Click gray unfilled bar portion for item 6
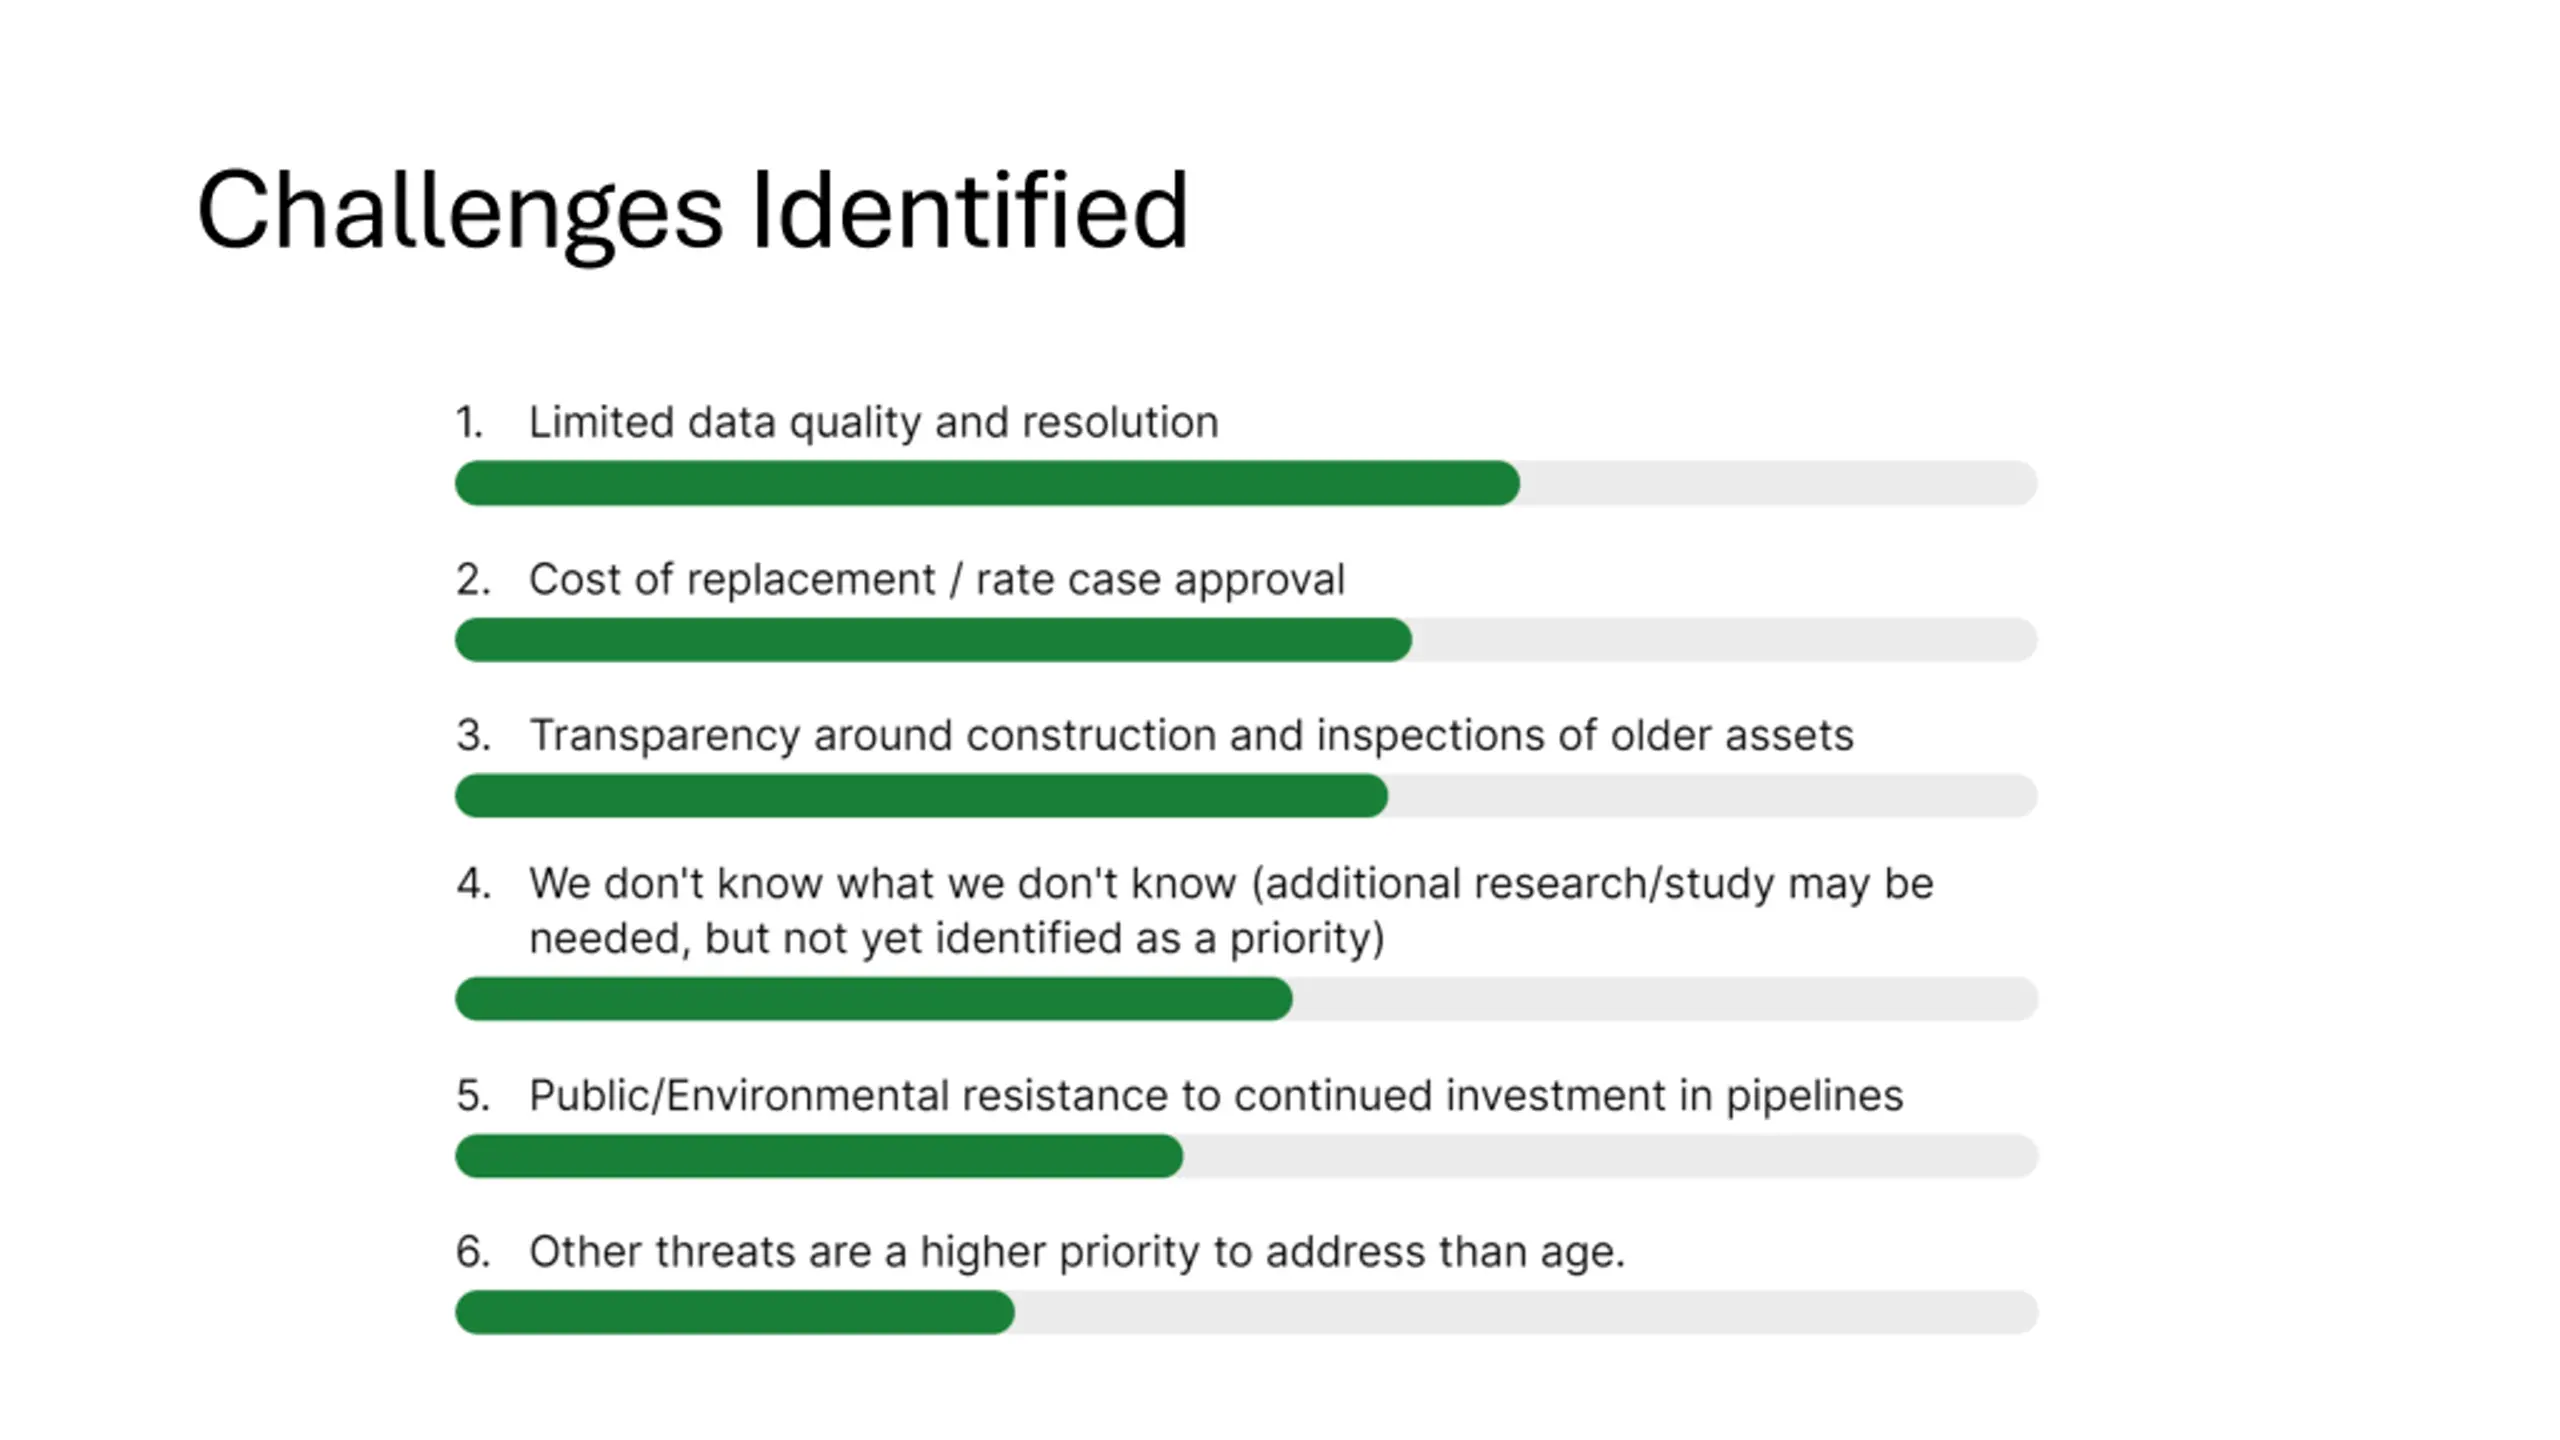Screen dimensions: 2560x1440 [x=1526, y=1312]
